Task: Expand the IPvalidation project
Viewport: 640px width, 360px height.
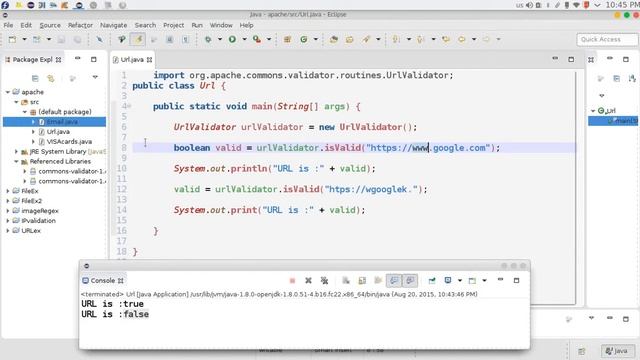Action: [8, 221]
